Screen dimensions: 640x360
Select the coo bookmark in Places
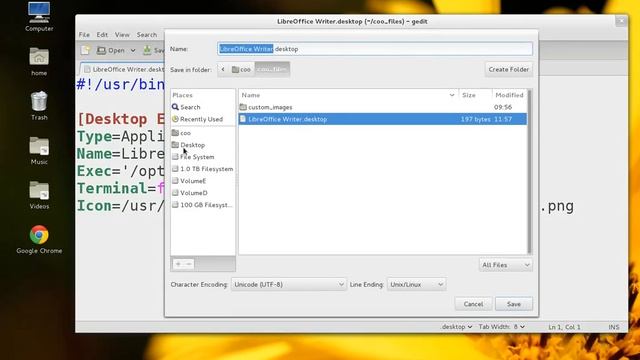coord(203,133)
